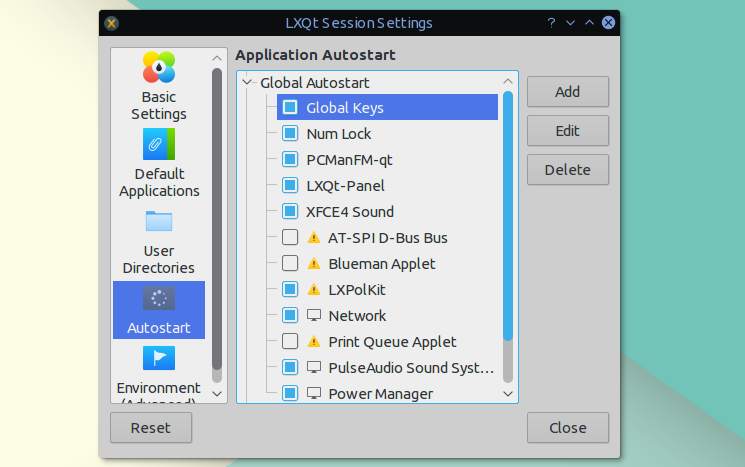Select the Network entry
This screenshot has width=745, height=467.
click(357, 315)
